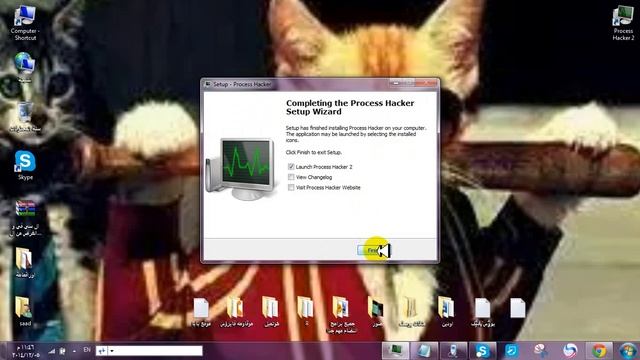Select the dark video folder icon

[x=376, y=312]
